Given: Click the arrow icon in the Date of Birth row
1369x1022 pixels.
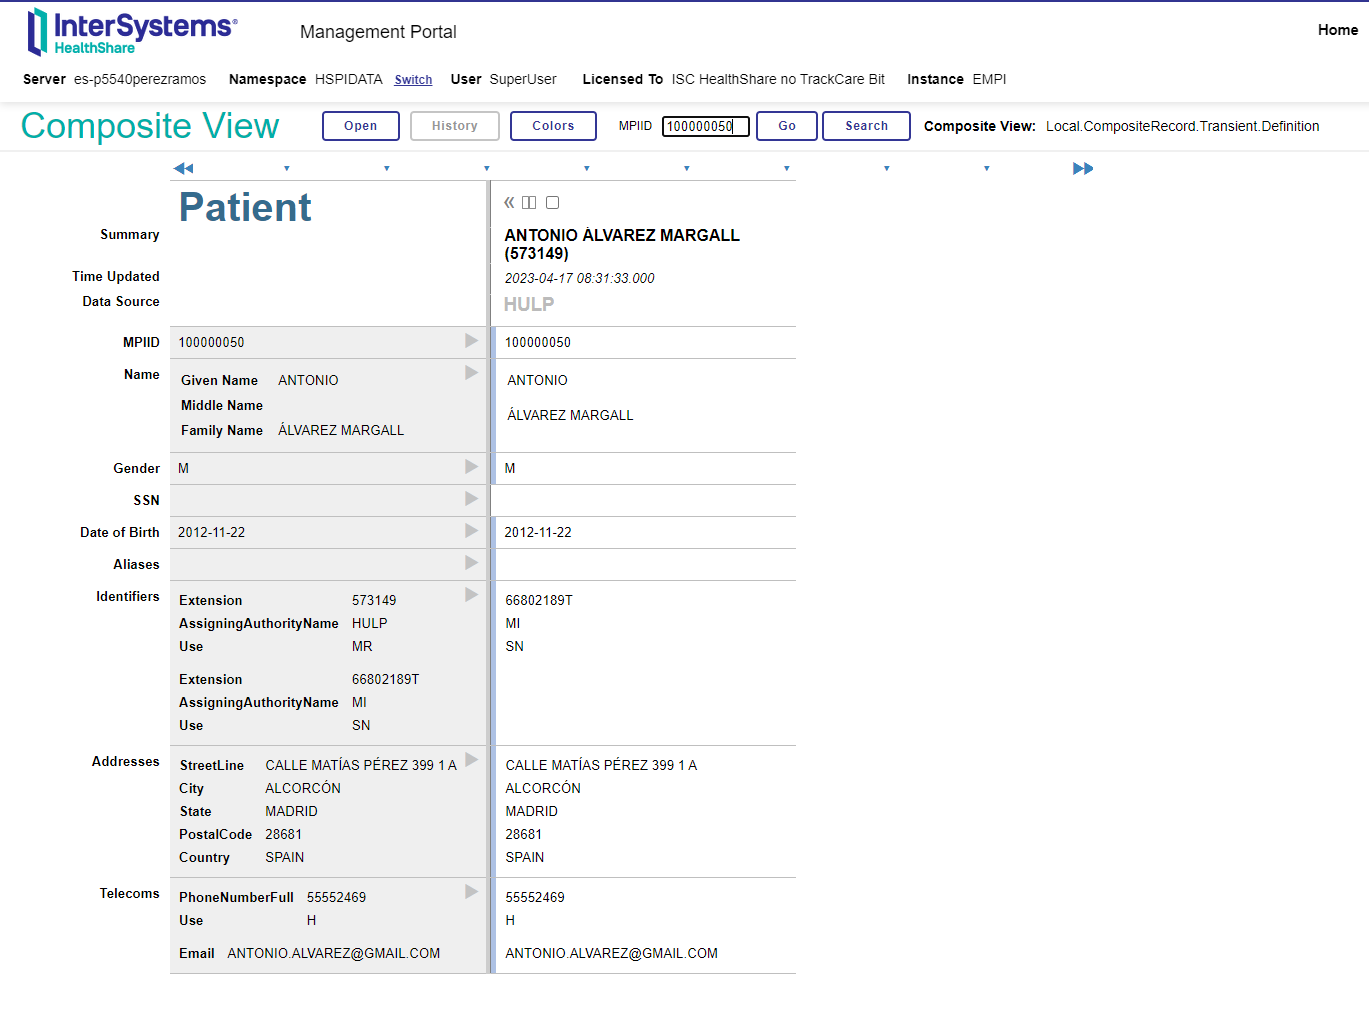Looking at the screenshot, I should 471,531.
